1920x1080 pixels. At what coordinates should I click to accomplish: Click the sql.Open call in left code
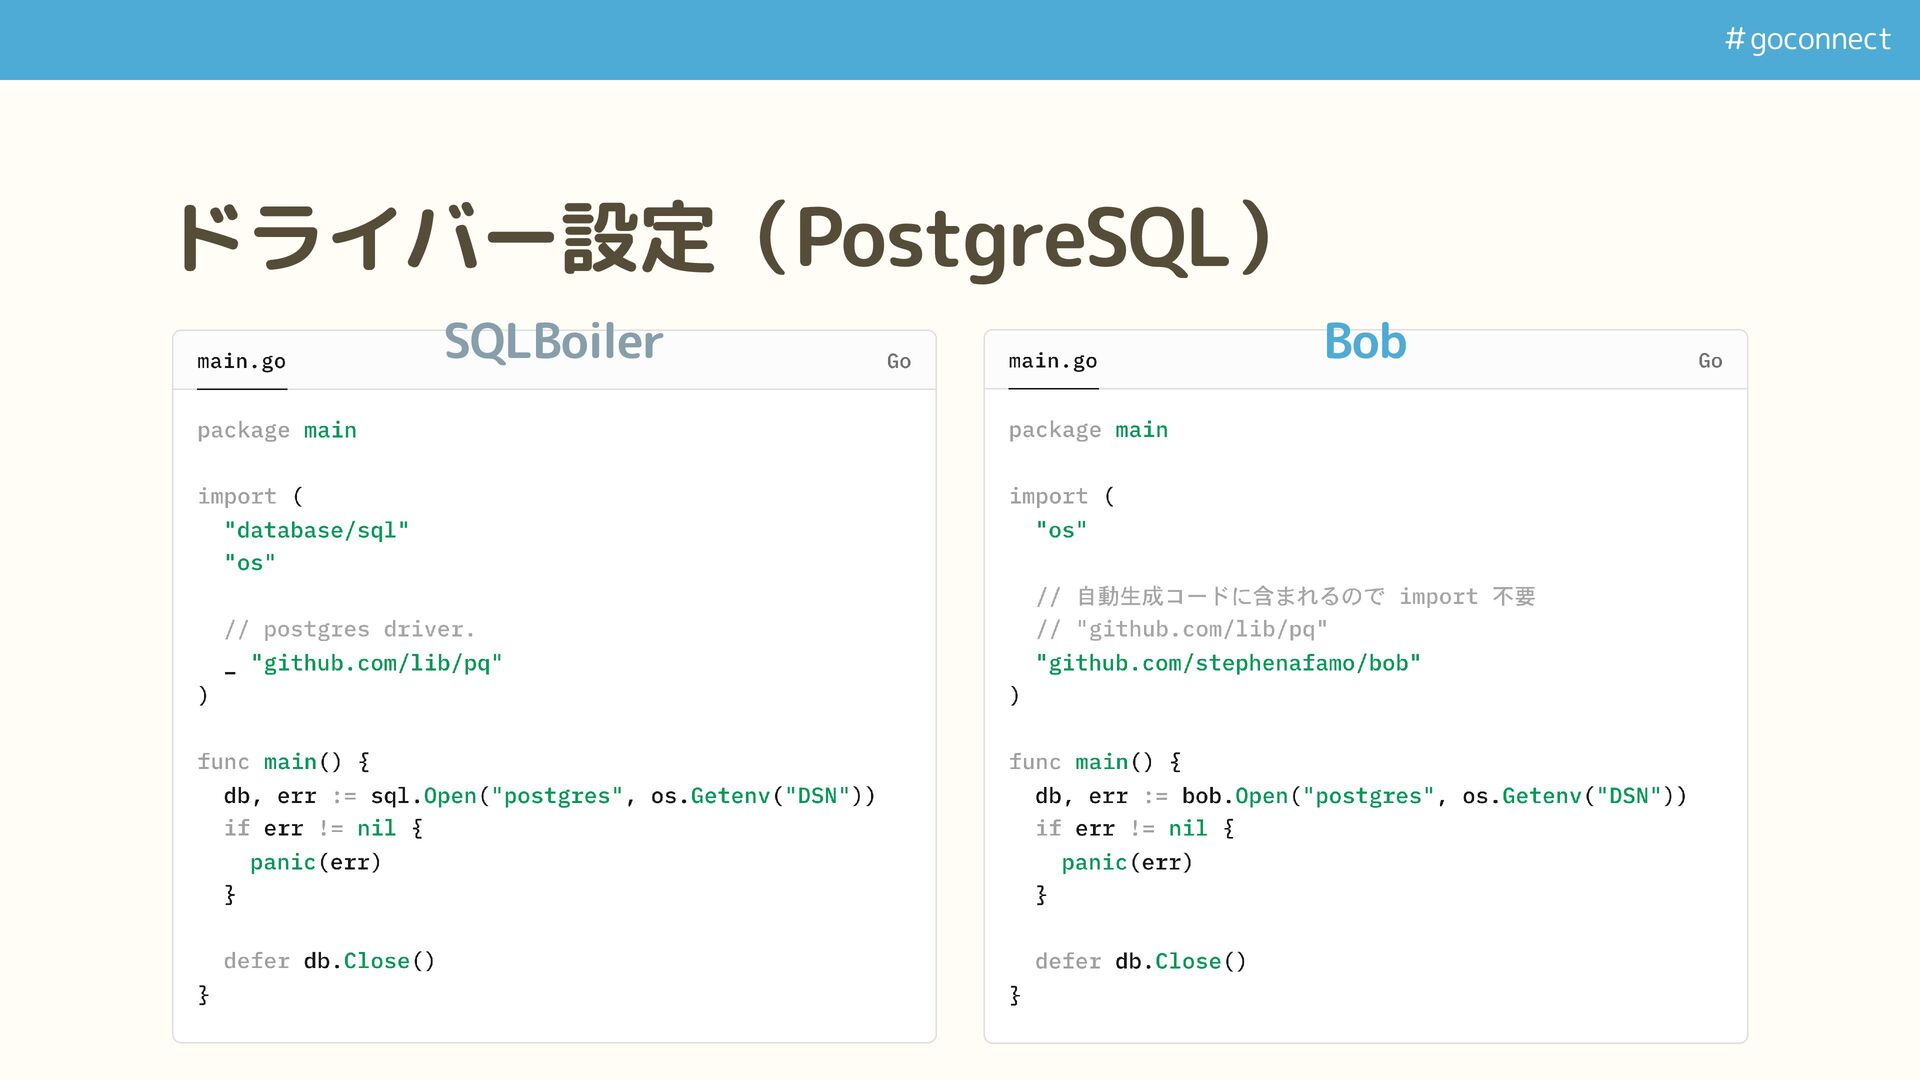[x=424, y=796]
